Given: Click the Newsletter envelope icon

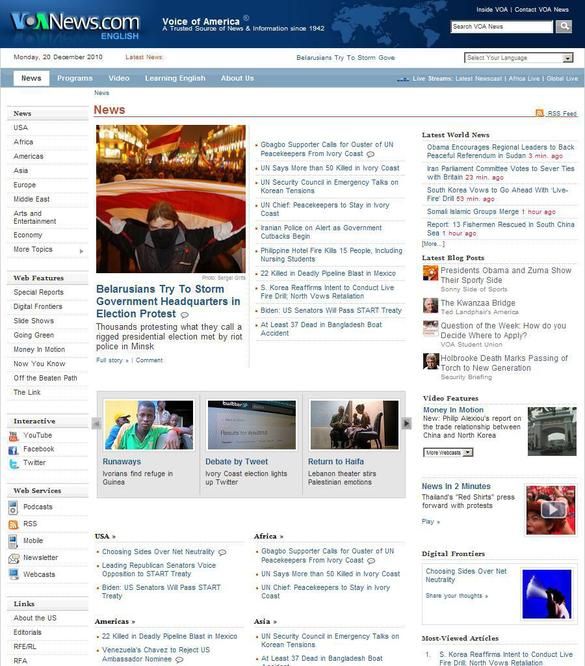Looking at the screenshot, I should tap(14, 558).
